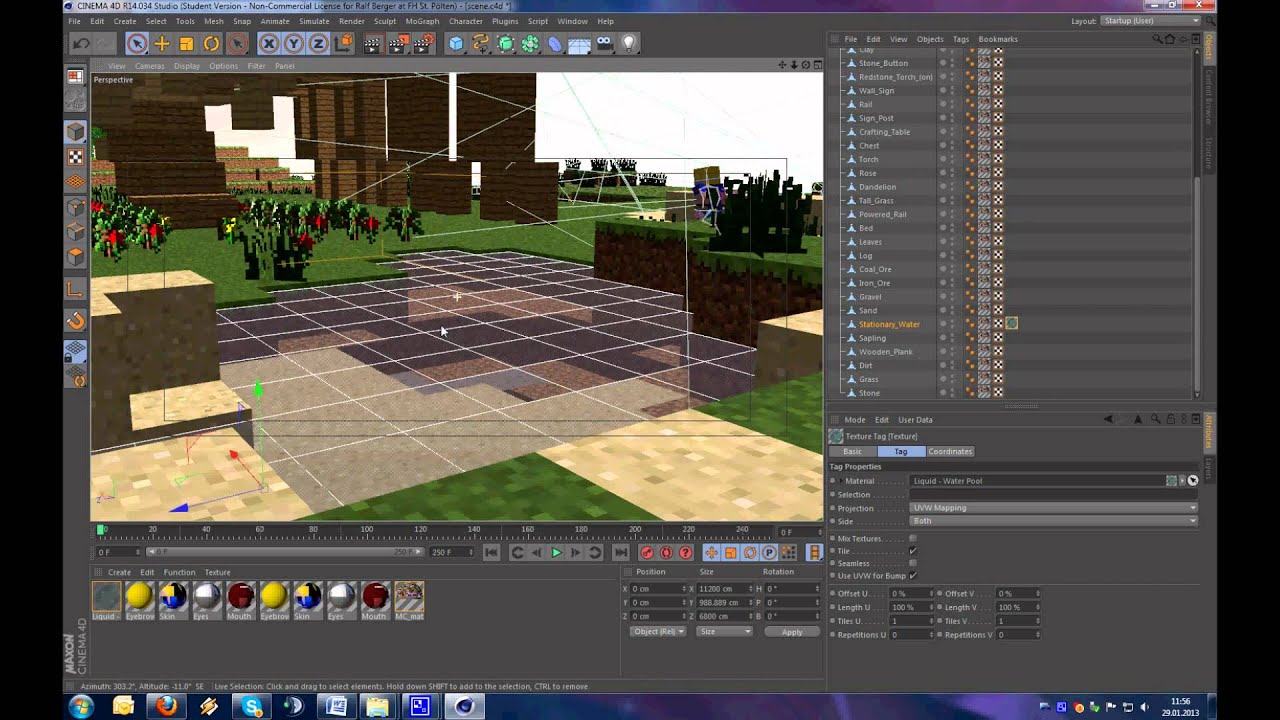Open the Projection UVW Mapping dropdown
1280x720 pixels.
point(1053,508)
